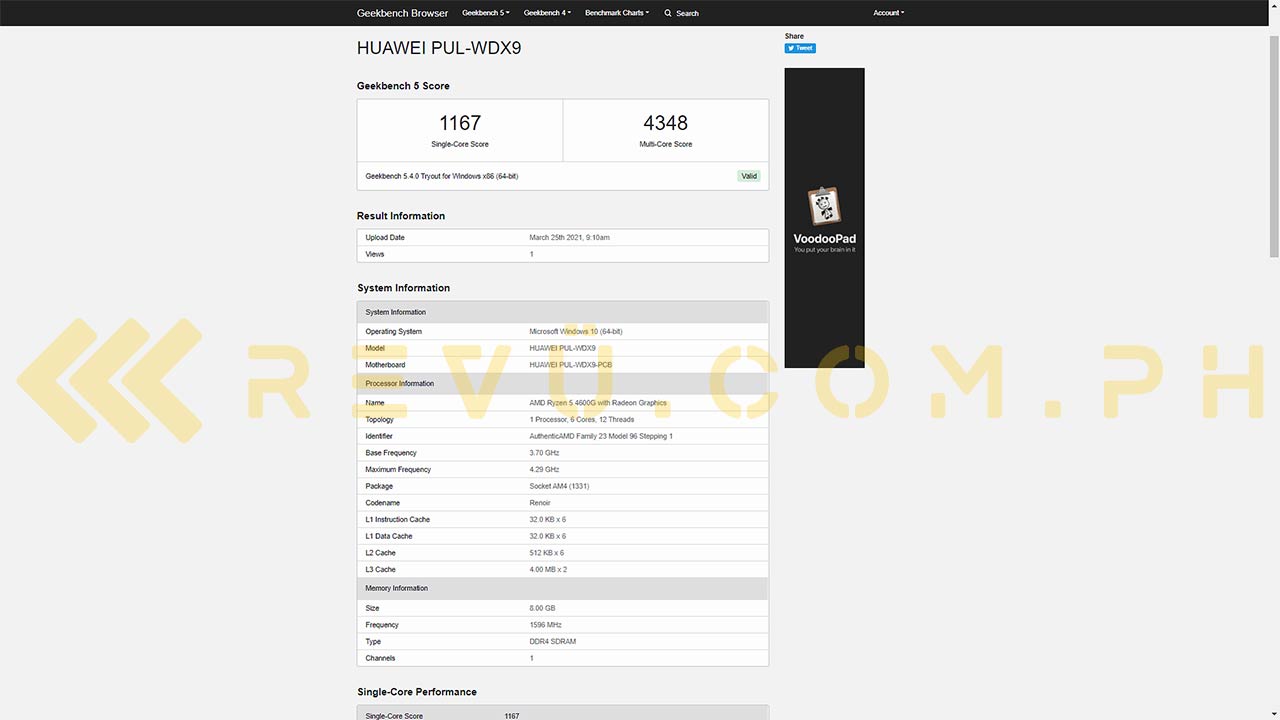1280x720 pixels.
Task: Click the Search magnifier icon in navbar
Action: (668, 13)
